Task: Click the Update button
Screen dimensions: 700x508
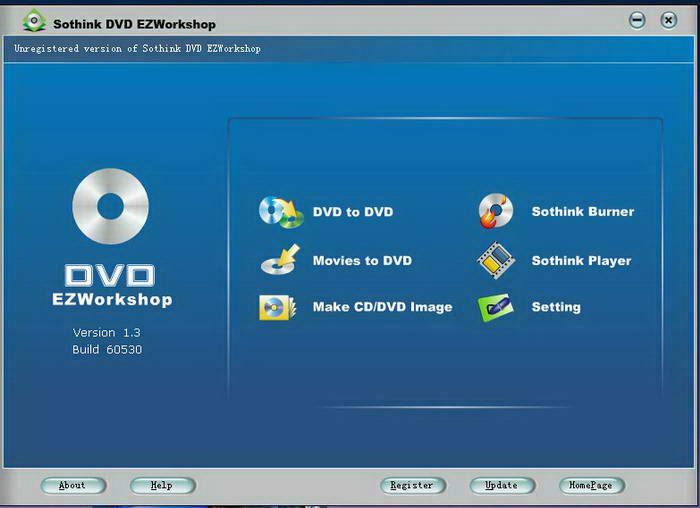Action: [502, 485]
